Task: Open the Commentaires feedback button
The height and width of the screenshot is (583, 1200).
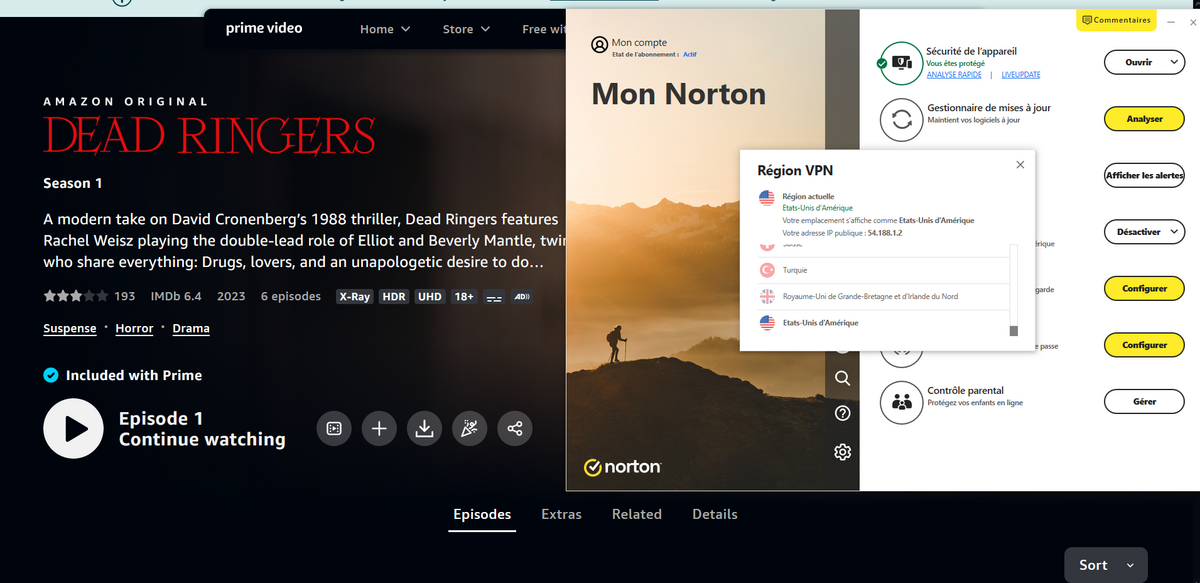Action: 1116,20
